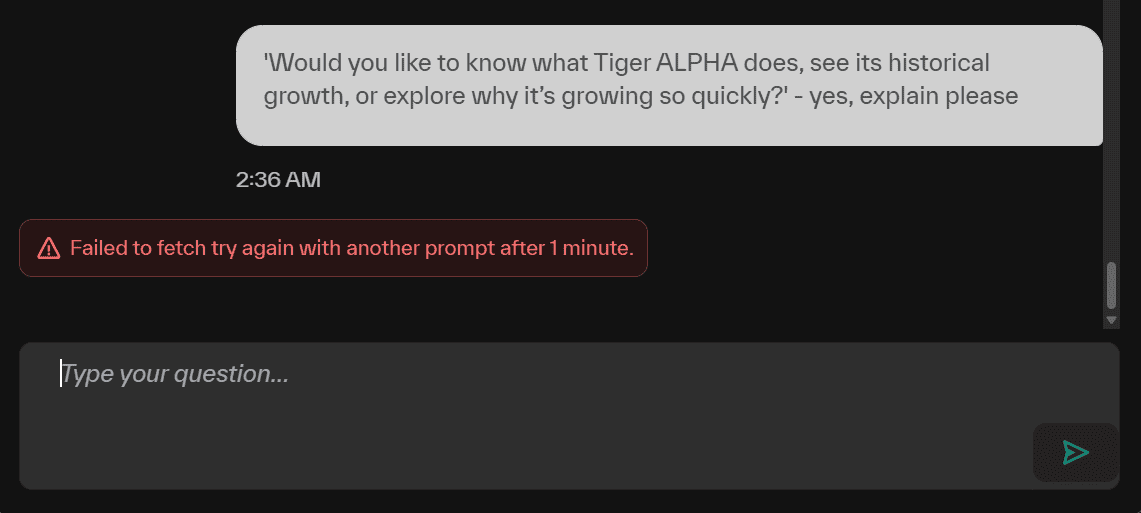Image resolution: width=1141 pixels, height=513 pixels.
Task: Click the warning triangle icon in the error
Action: pyautogui.click(x=48, y=248)
